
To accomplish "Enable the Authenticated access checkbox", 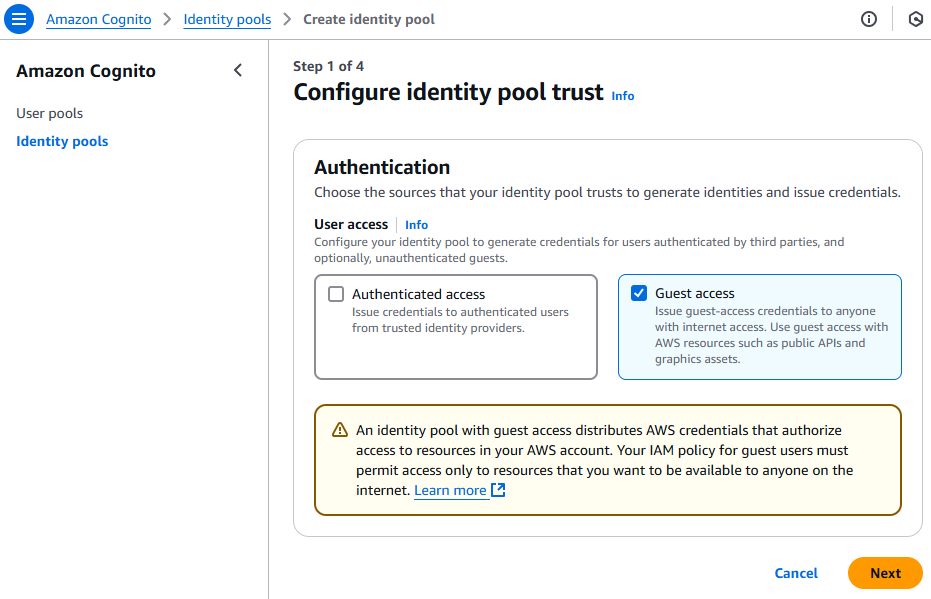I will tap(336, 294).
